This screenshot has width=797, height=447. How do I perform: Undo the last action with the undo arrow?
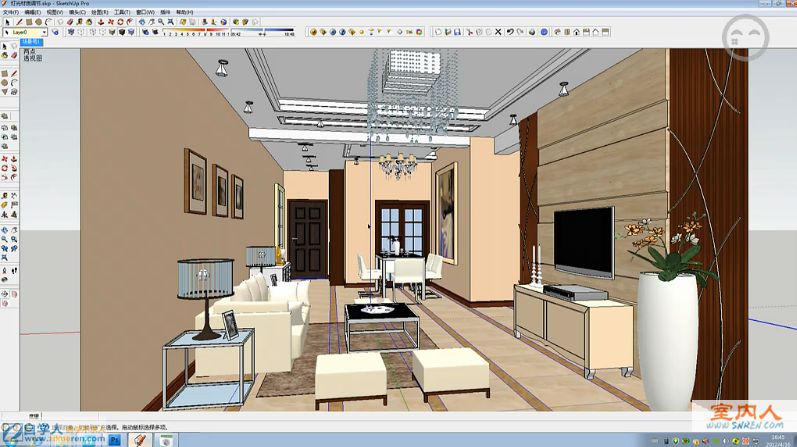[510, 32]
